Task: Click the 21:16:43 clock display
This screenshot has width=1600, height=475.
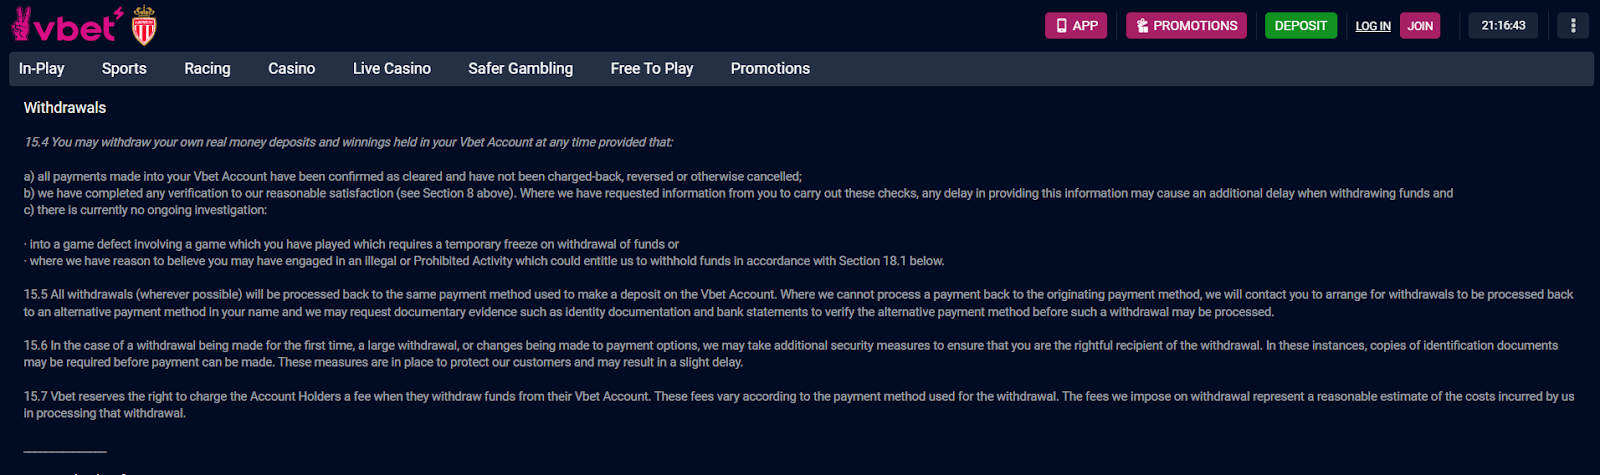Action: [1503, 26]
